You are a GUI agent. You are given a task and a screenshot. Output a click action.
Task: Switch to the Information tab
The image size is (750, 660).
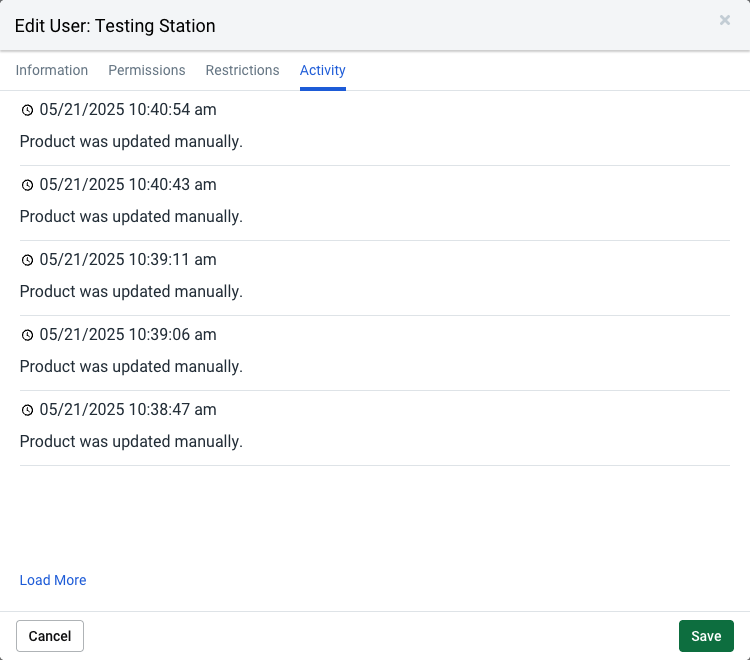tap(52, 70)
